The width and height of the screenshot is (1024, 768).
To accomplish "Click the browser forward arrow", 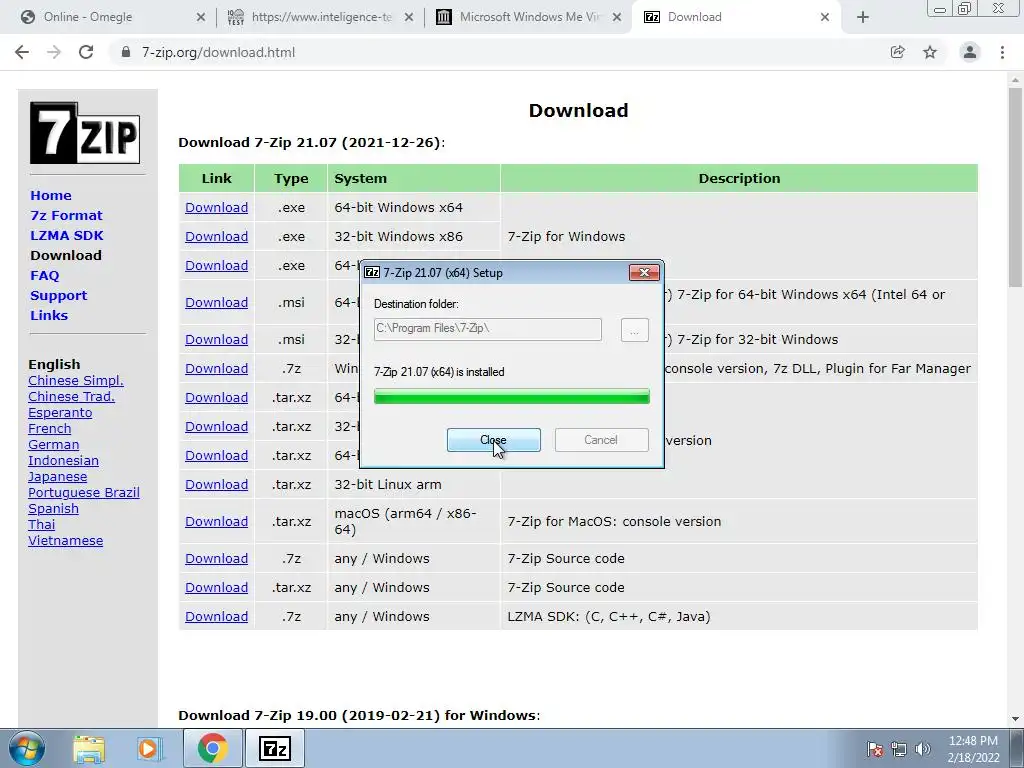I will tap(54, 52).
